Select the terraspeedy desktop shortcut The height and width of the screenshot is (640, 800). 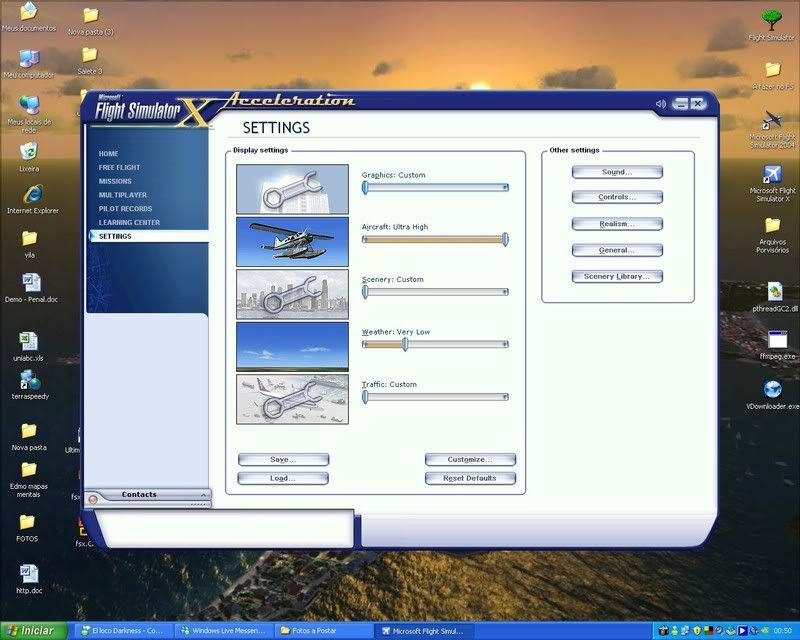30,380
